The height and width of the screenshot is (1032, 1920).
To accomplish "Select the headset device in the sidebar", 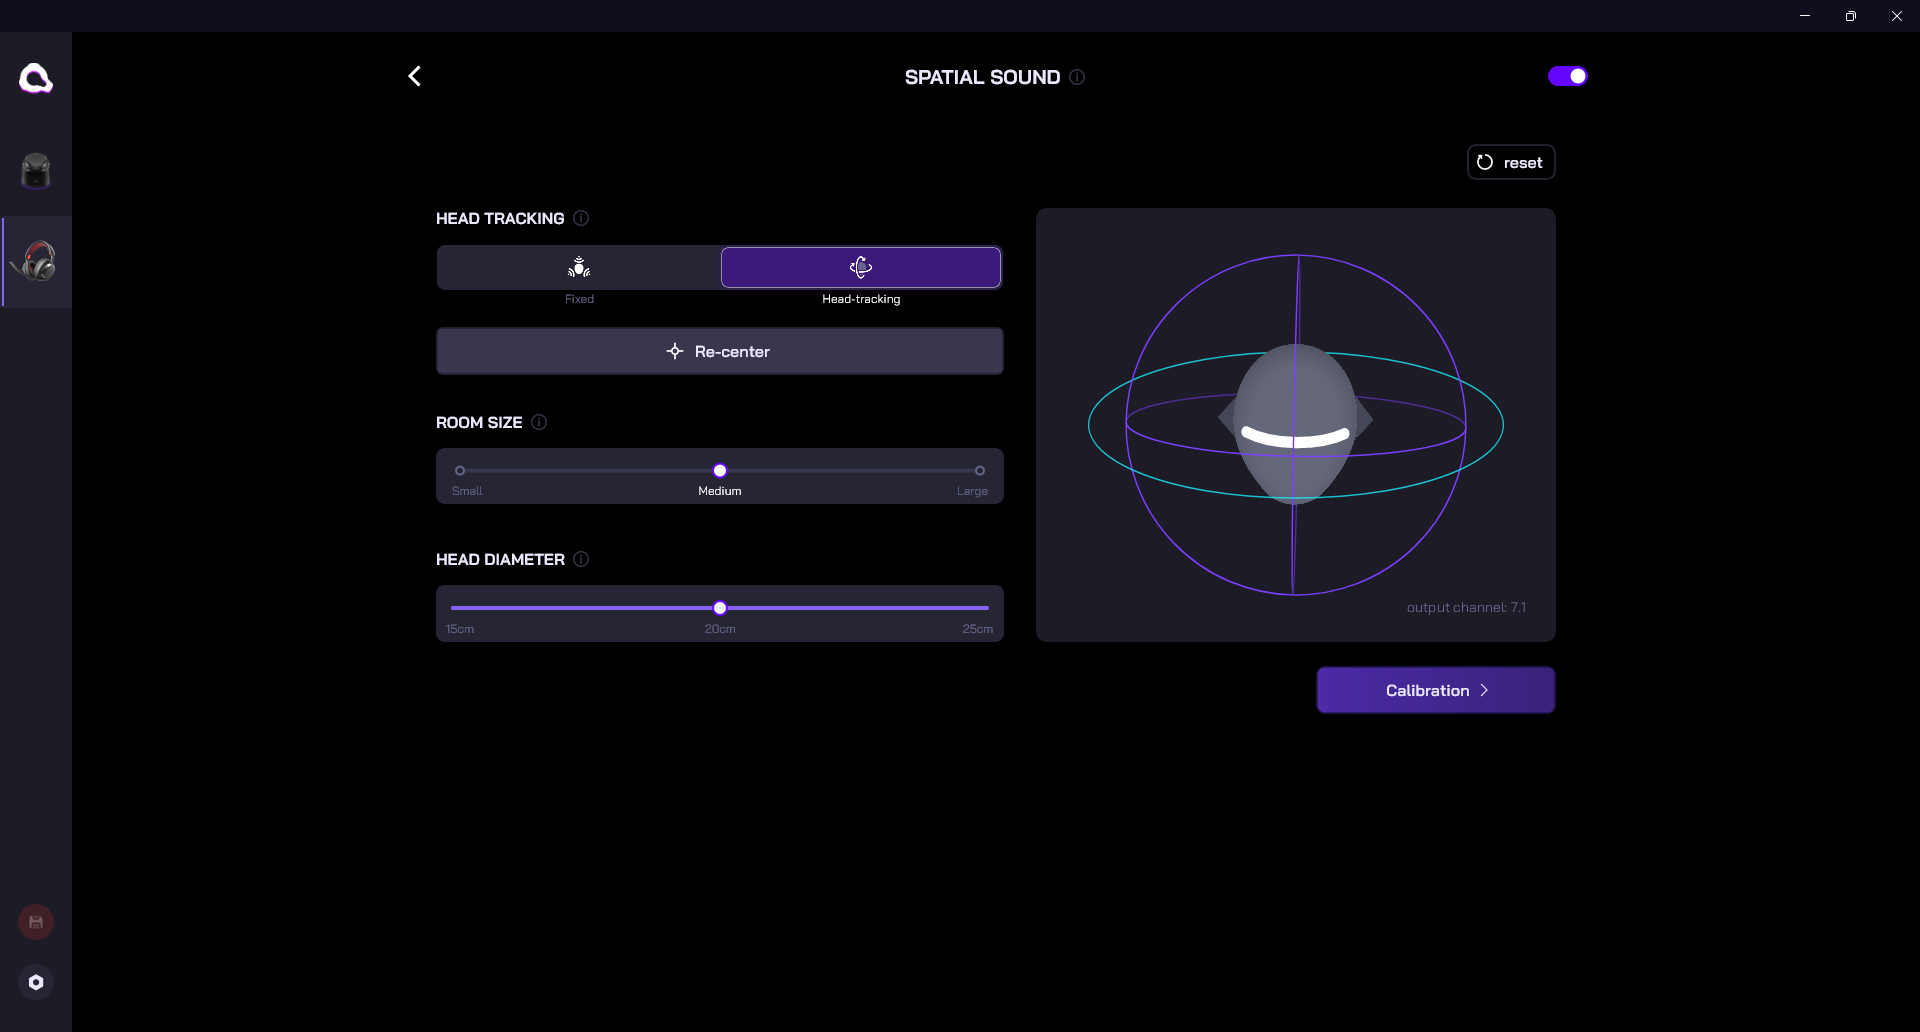I will [38, 261].
